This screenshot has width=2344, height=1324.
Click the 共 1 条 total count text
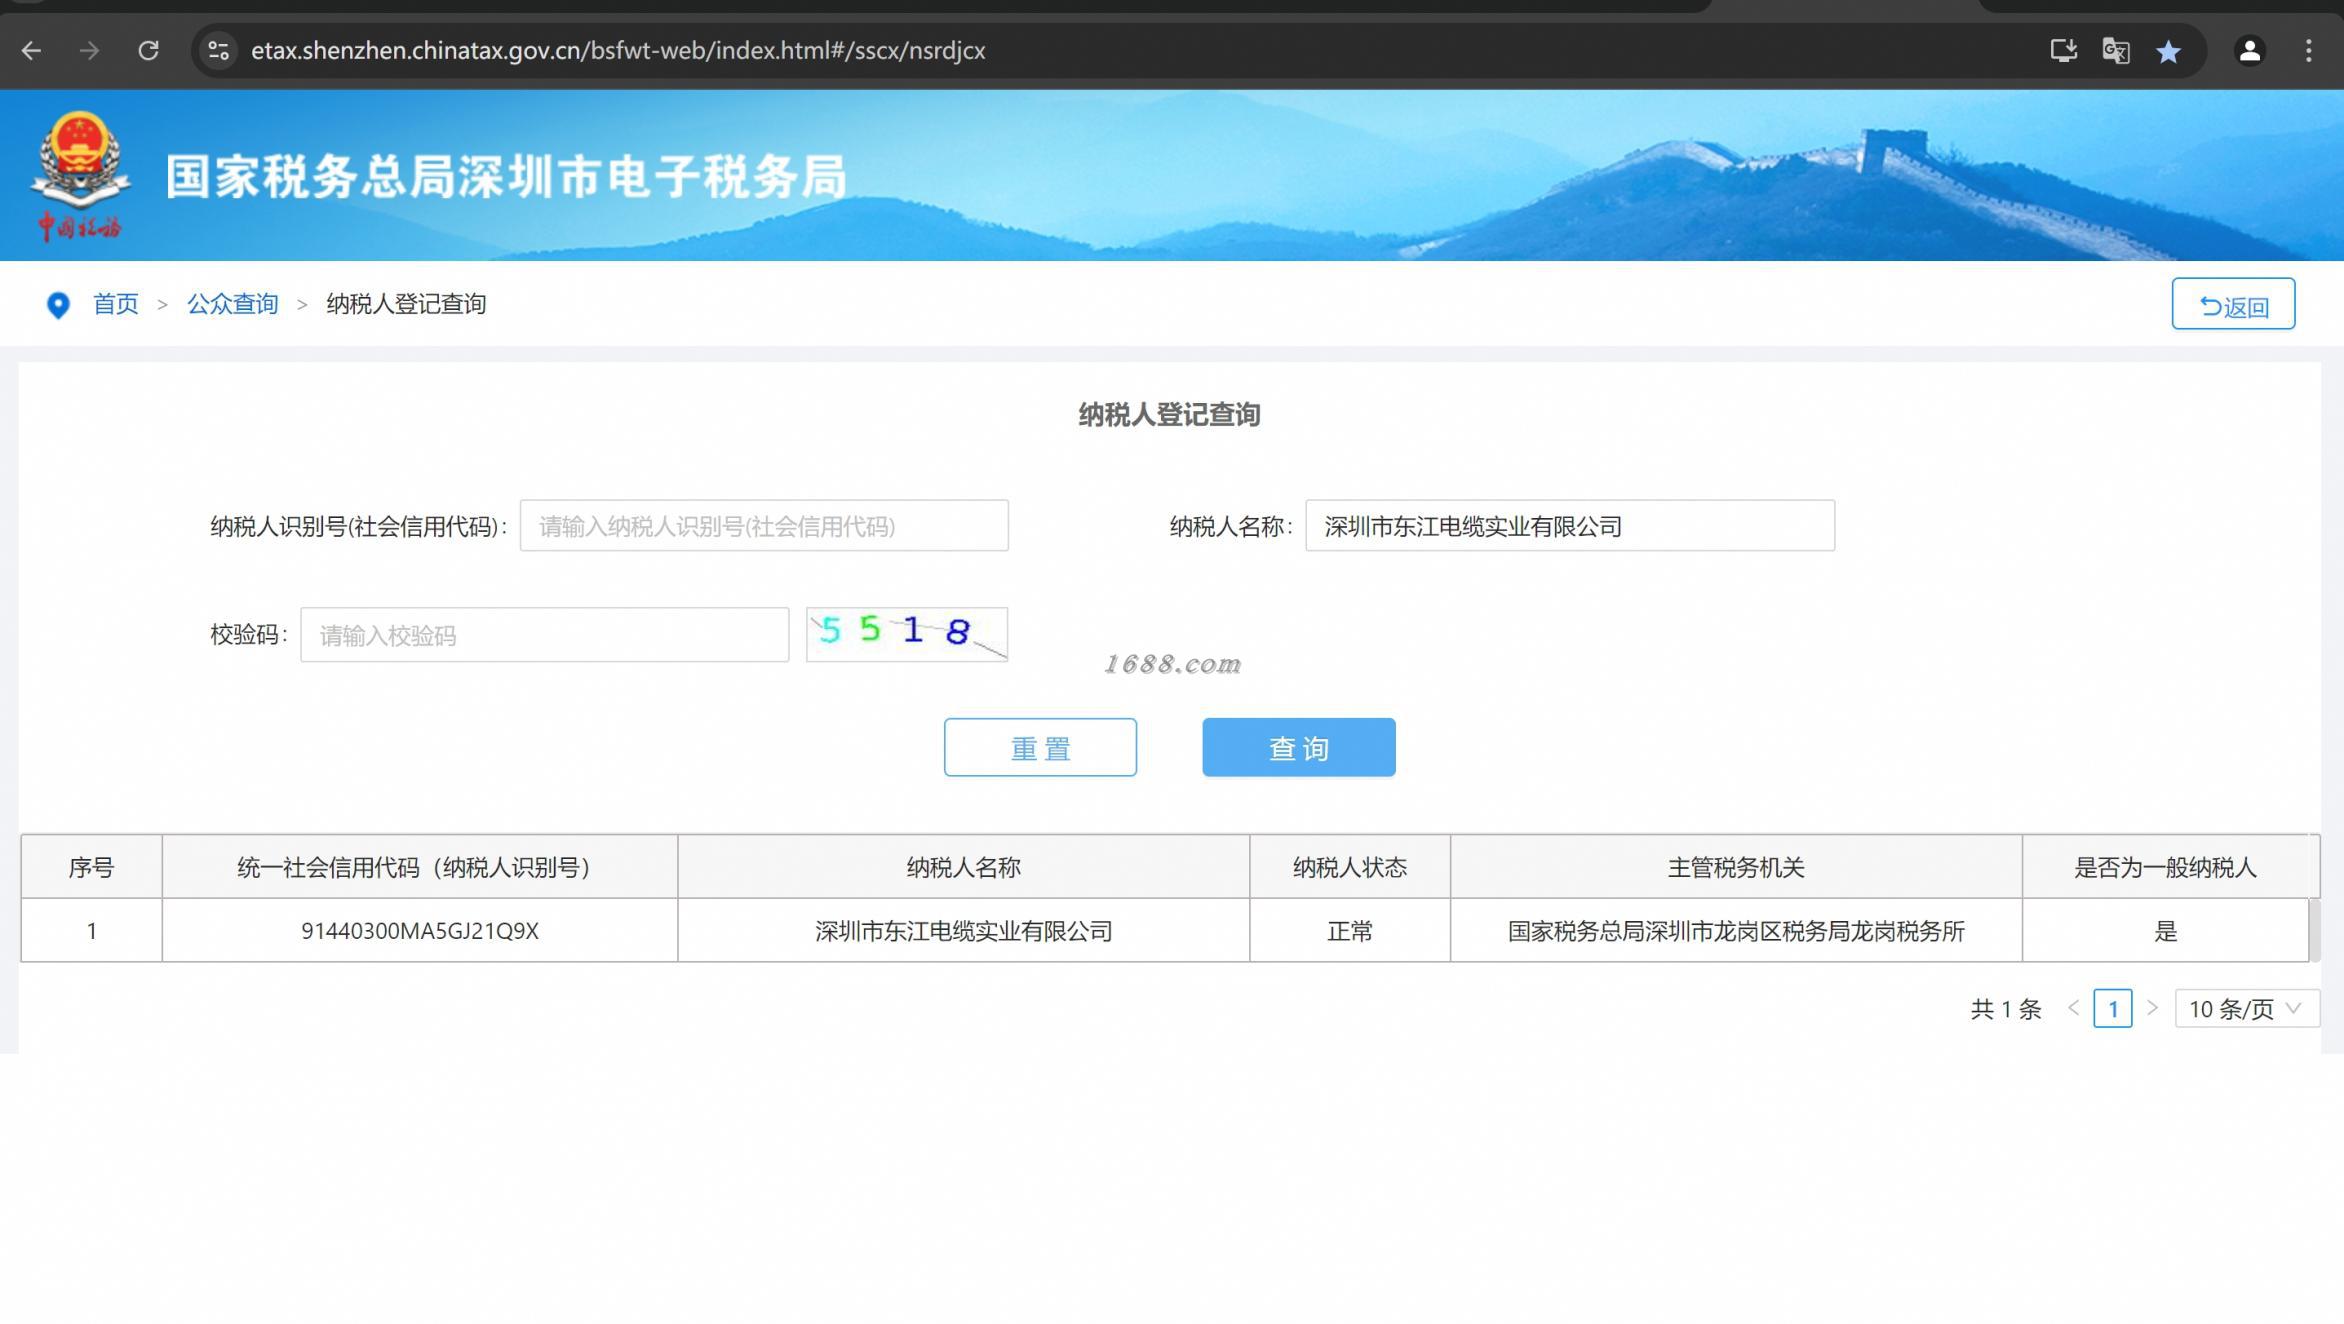[2005, 1009]
